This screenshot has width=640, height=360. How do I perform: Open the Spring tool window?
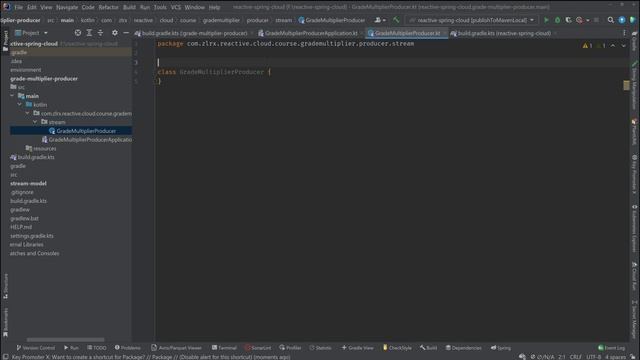pyautogui.click(x=501, y=348)
